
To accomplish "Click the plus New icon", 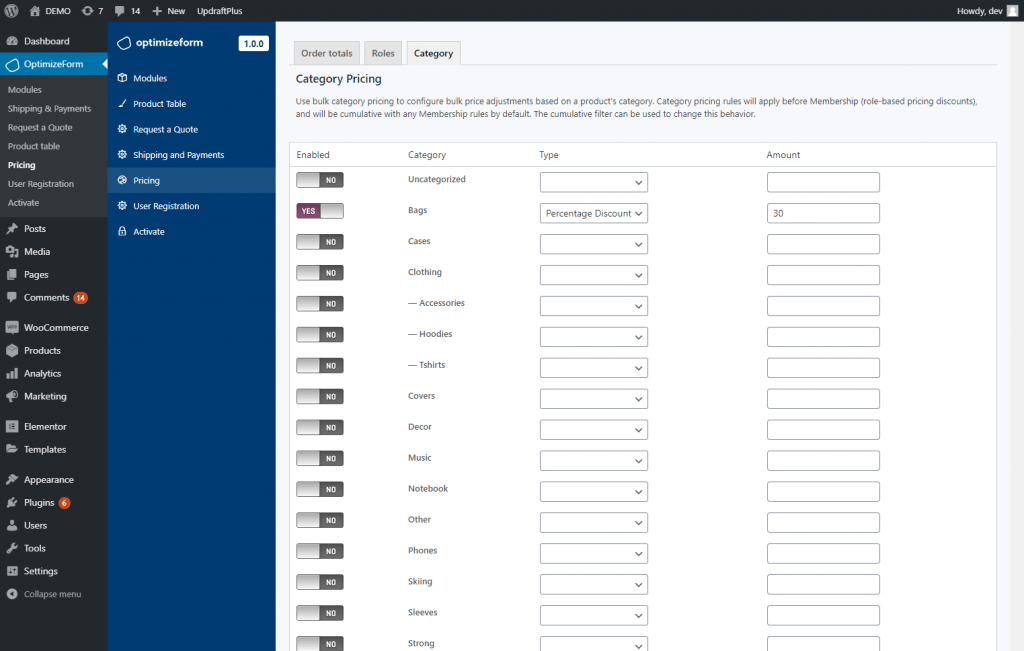I will (x=157, y=10).
